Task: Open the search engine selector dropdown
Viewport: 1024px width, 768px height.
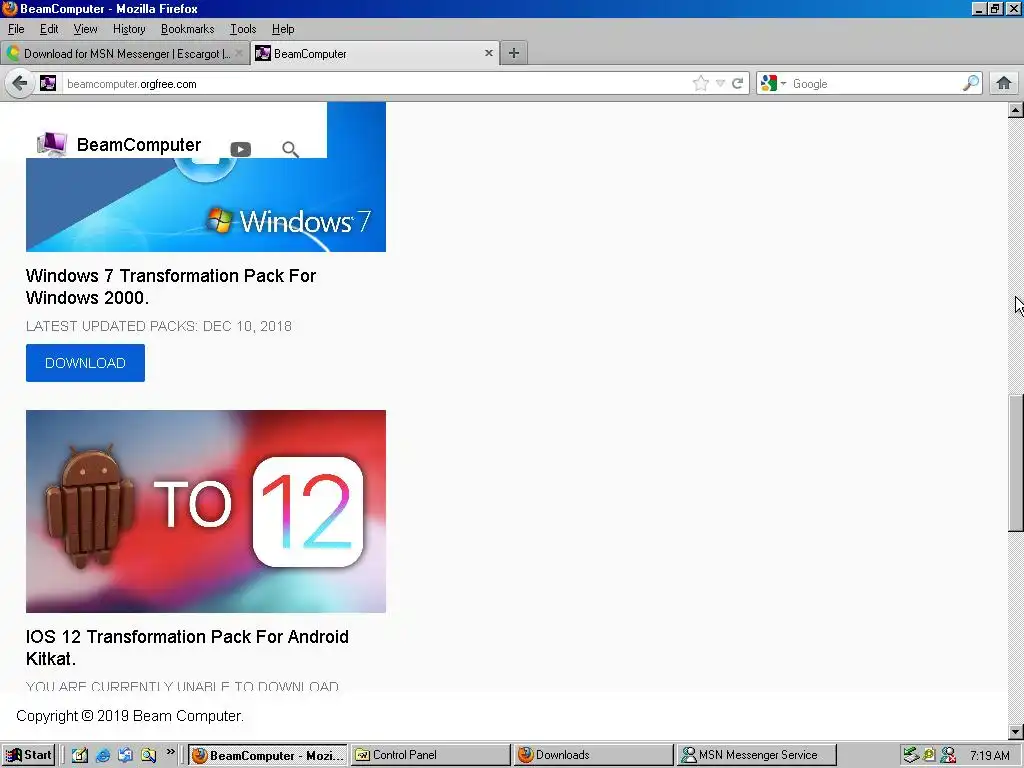Action: click(x=773, y=84)
